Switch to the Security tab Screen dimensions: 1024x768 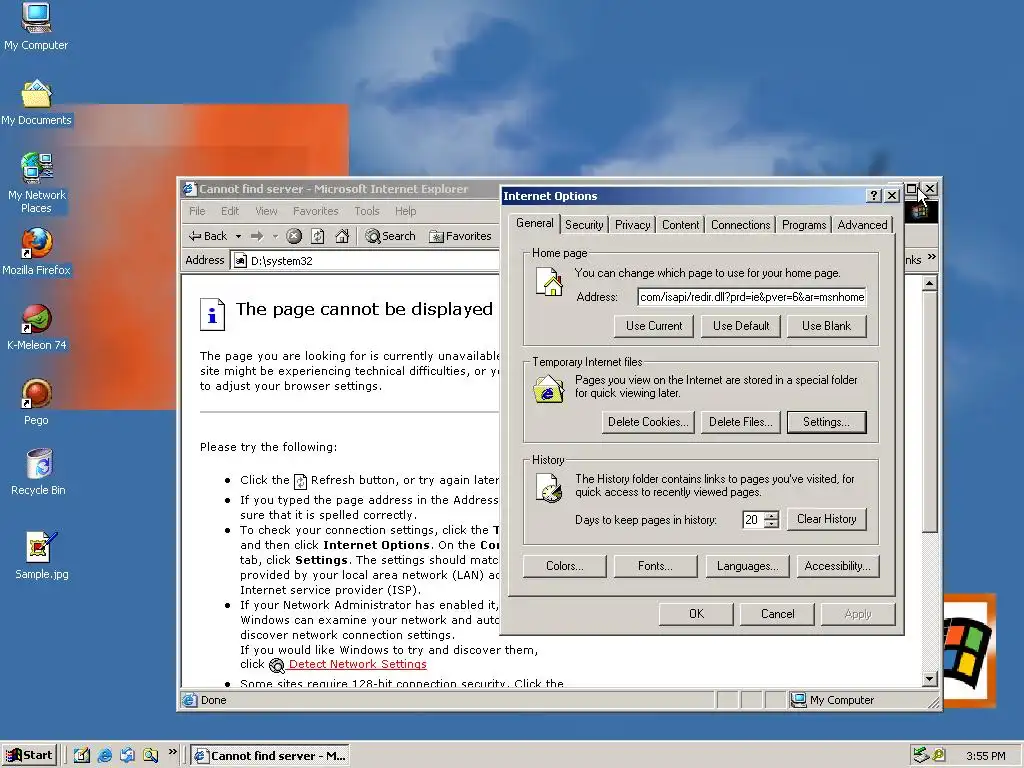pos(584,225)
